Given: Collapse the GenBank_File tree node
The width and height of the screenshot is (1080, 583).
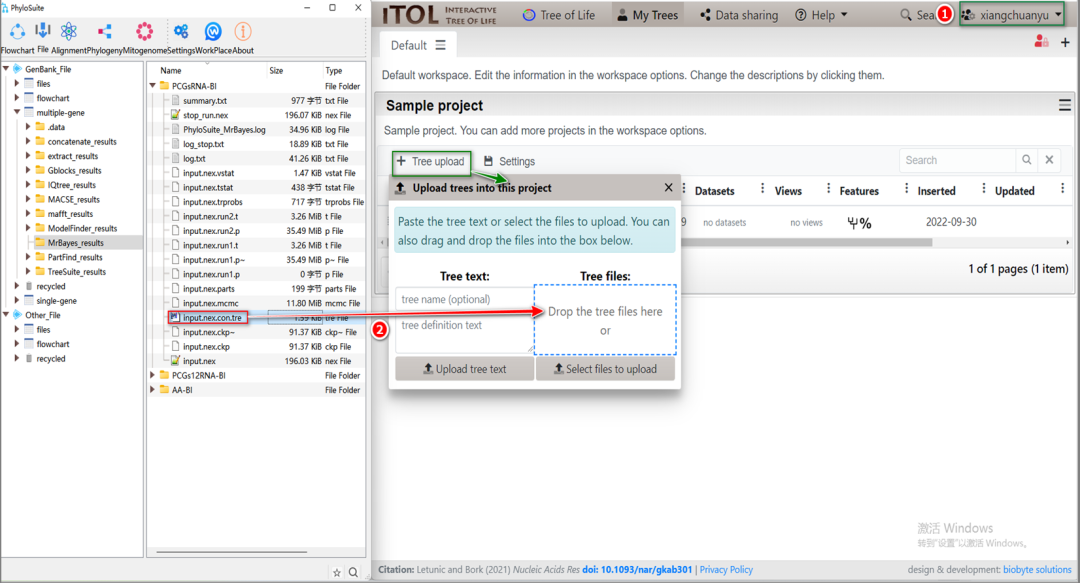Looking at the screenshot, I should click(6, 69).
